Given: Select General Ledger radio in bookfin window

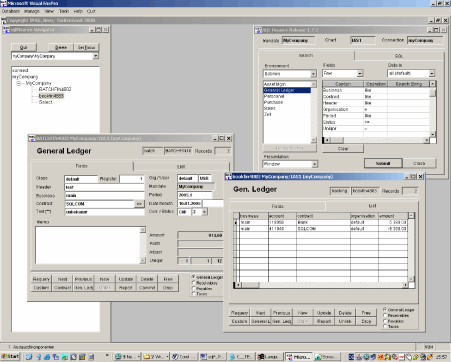Looking at the screenshot, I should pos(385,310).
